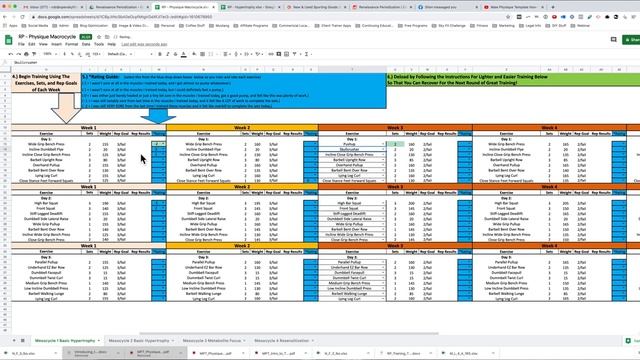Click the browser back button
The height and width of the screenshot is (360, 640).
[x=5, y=17]
